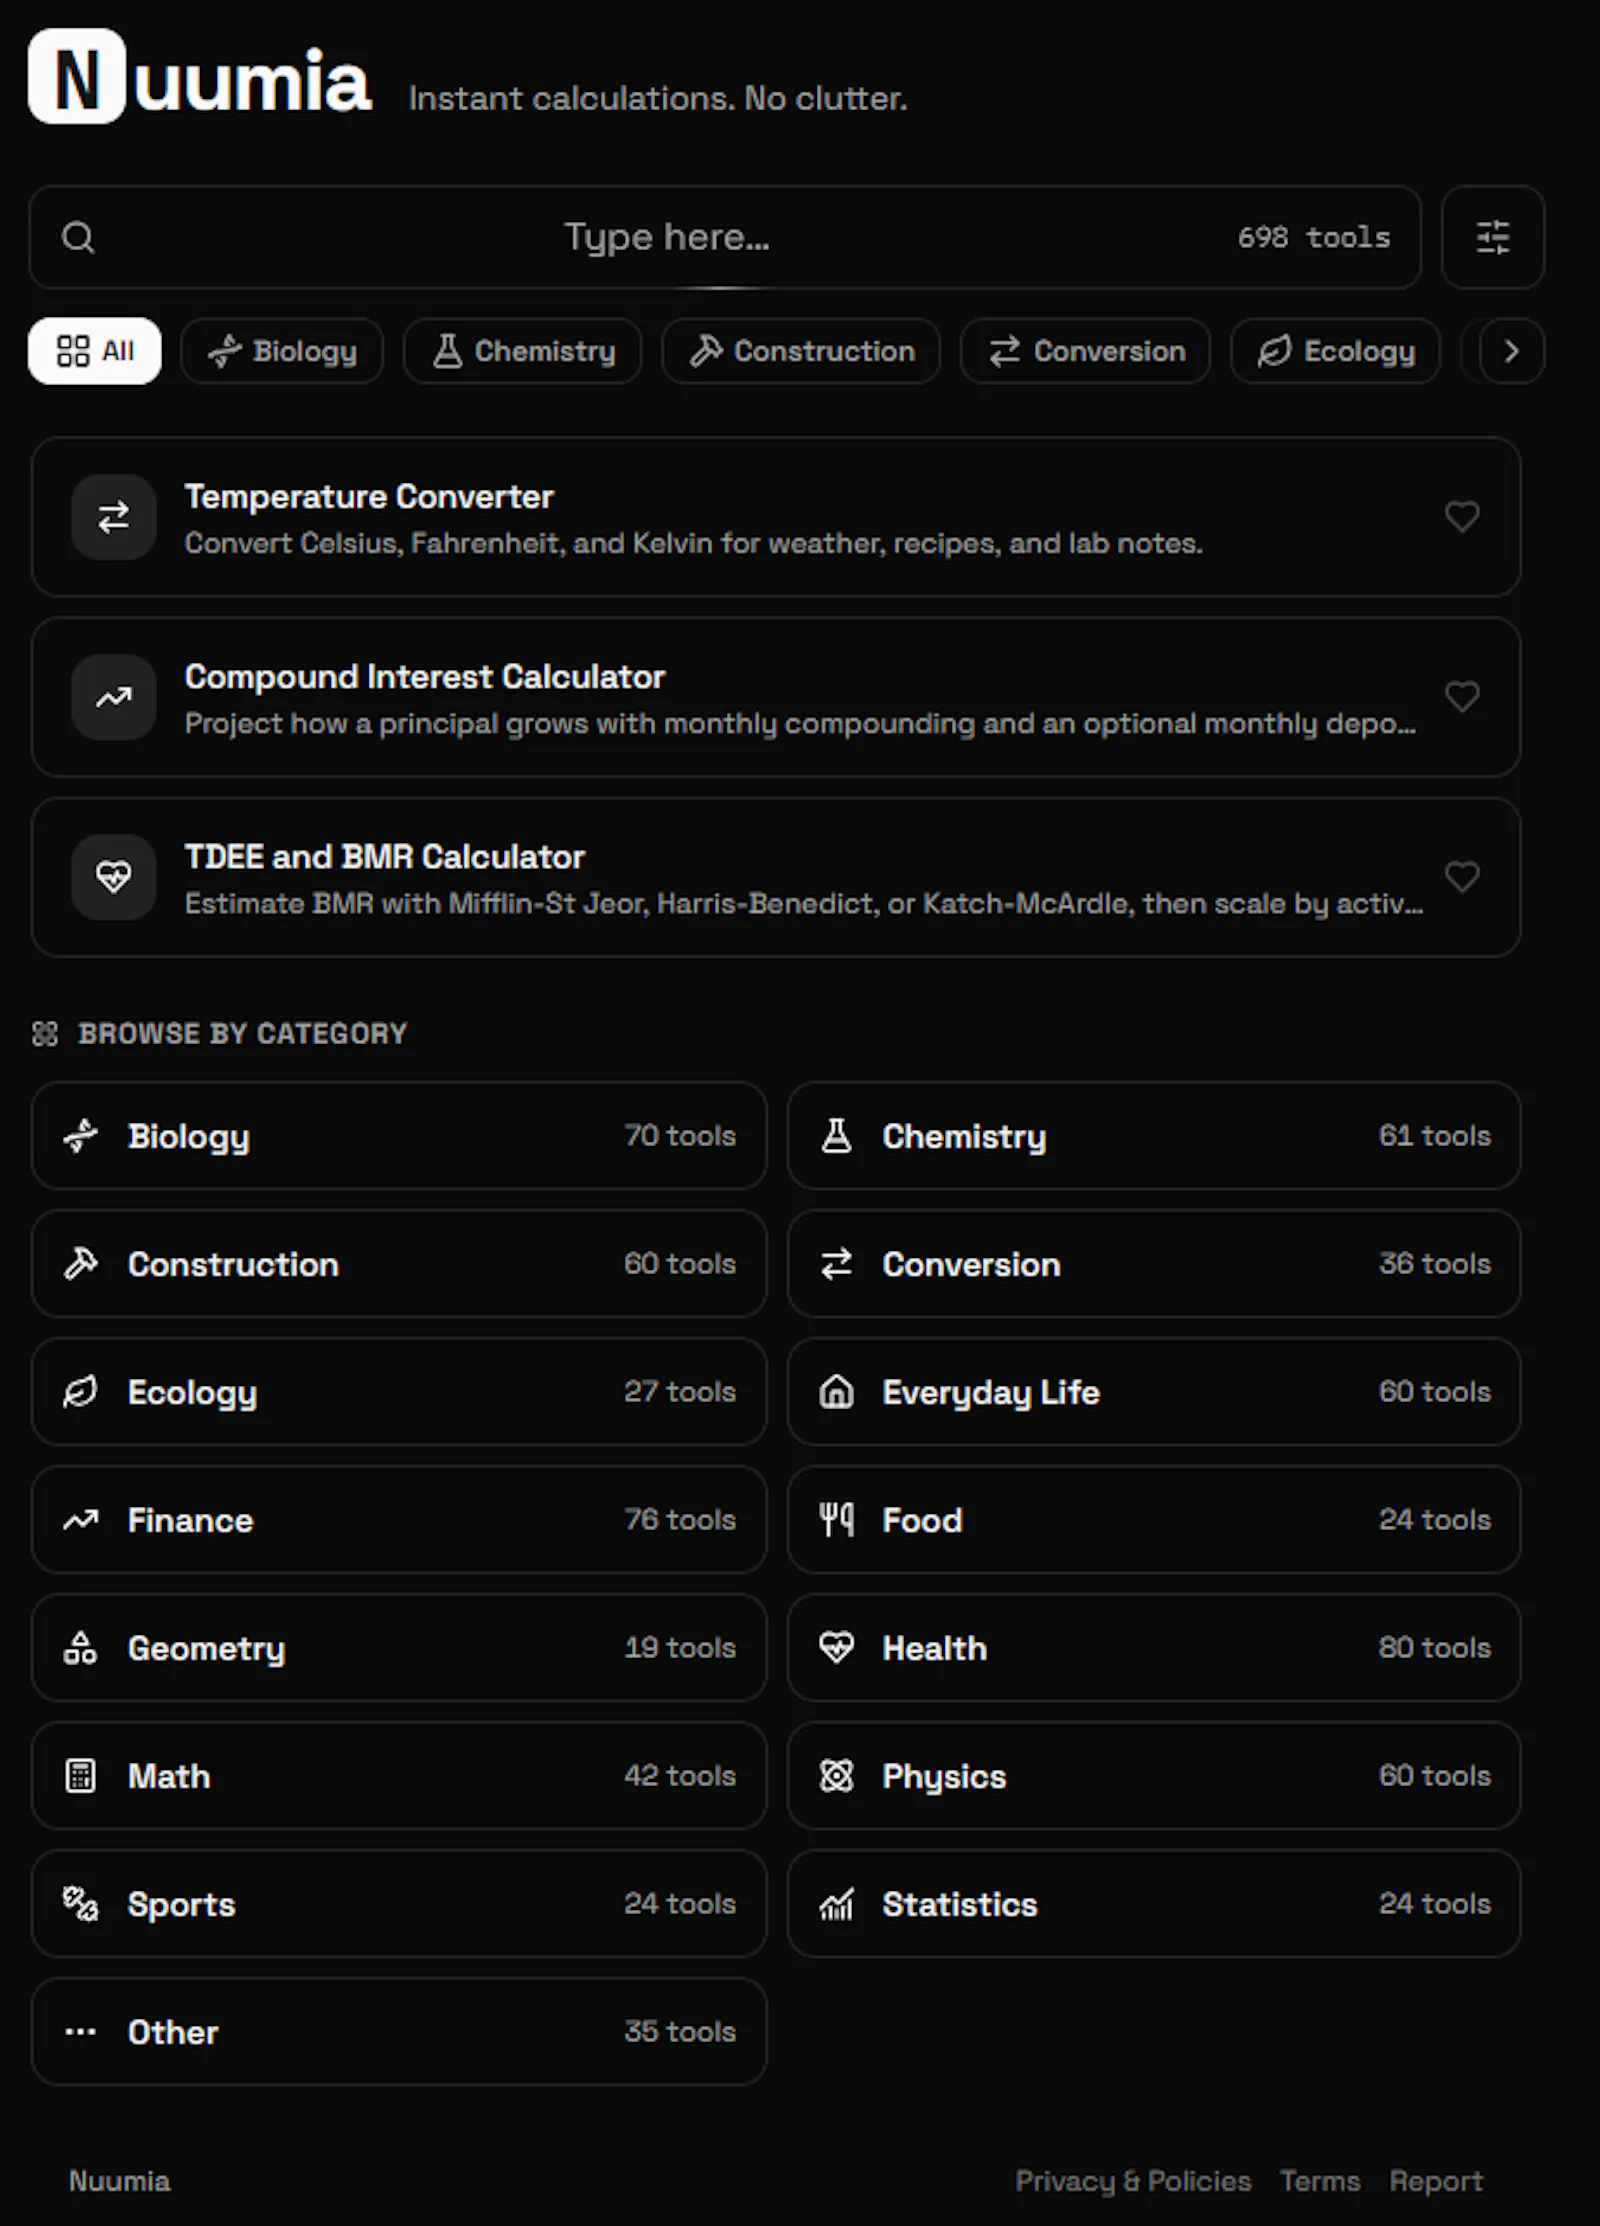Viewport: 1600px width, 2226px height.
Task: Click the Biology category DNA icon
Action: point(80,1136)
